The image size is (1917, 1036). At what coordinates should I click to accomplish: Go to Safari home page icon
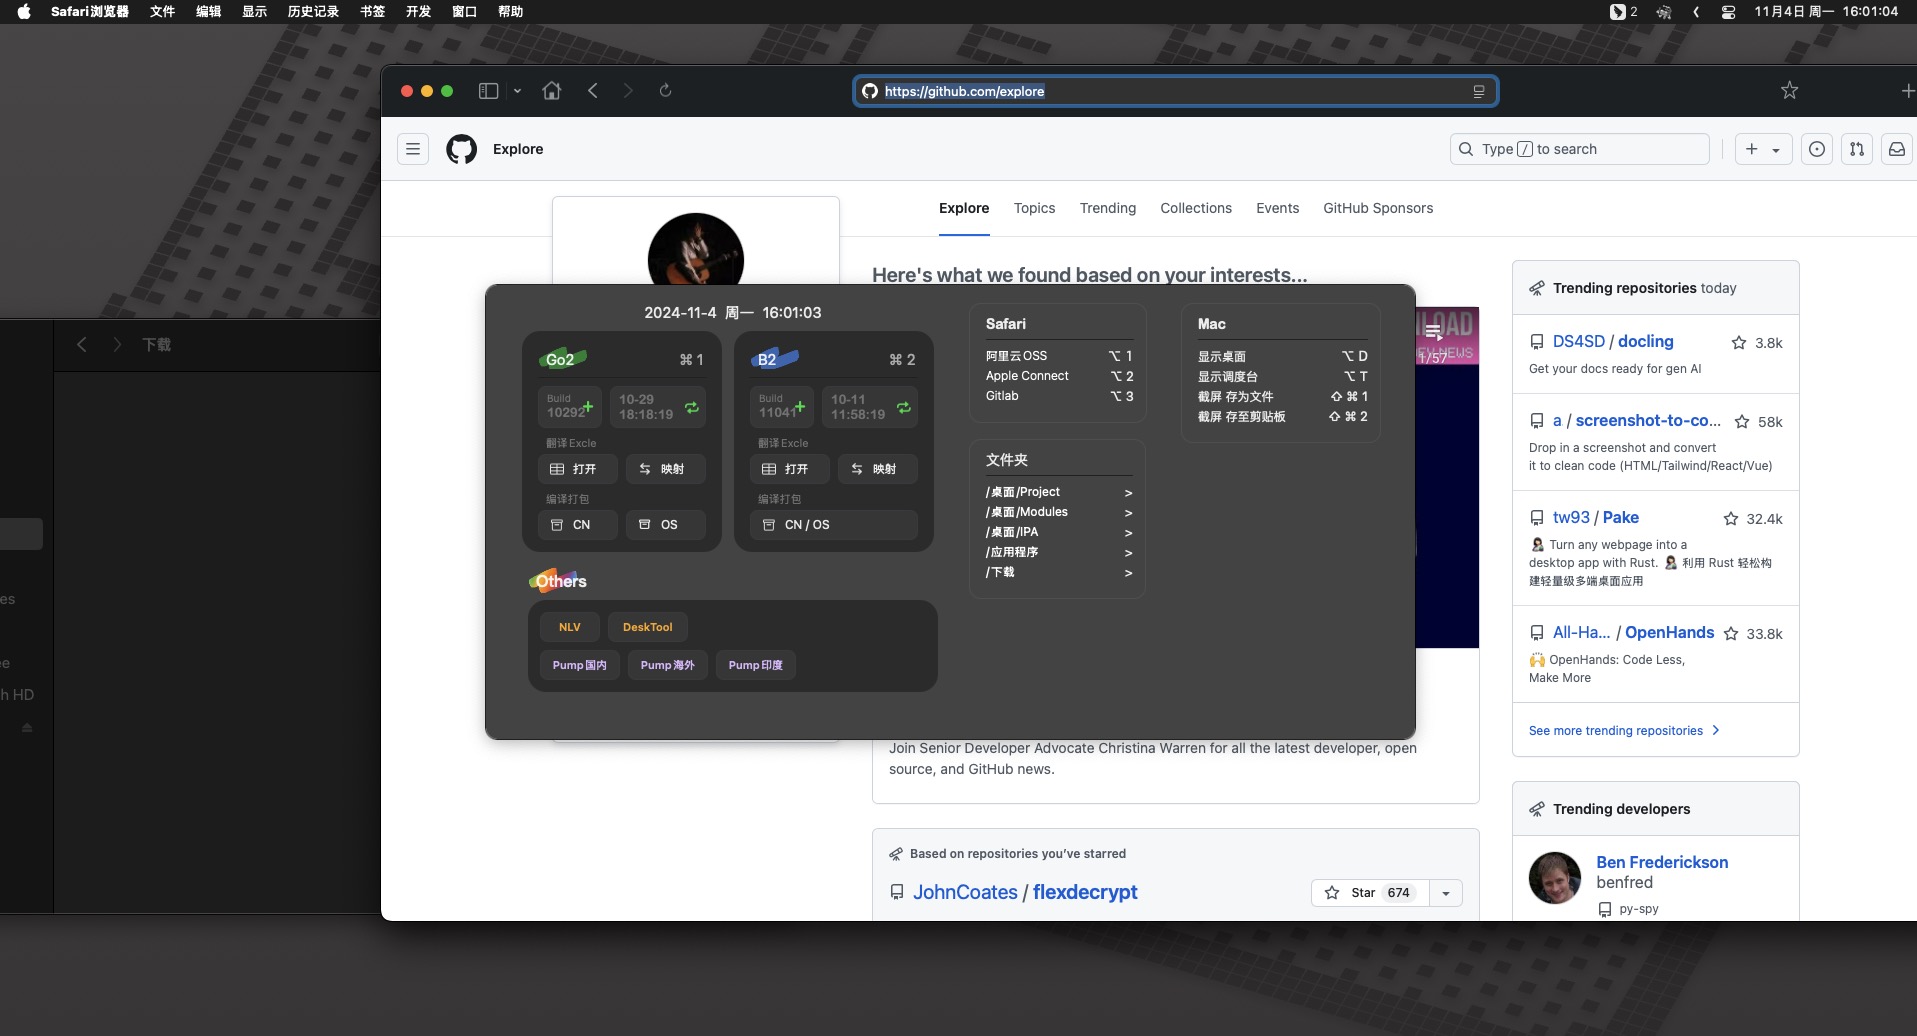click(x=551, y=91)
